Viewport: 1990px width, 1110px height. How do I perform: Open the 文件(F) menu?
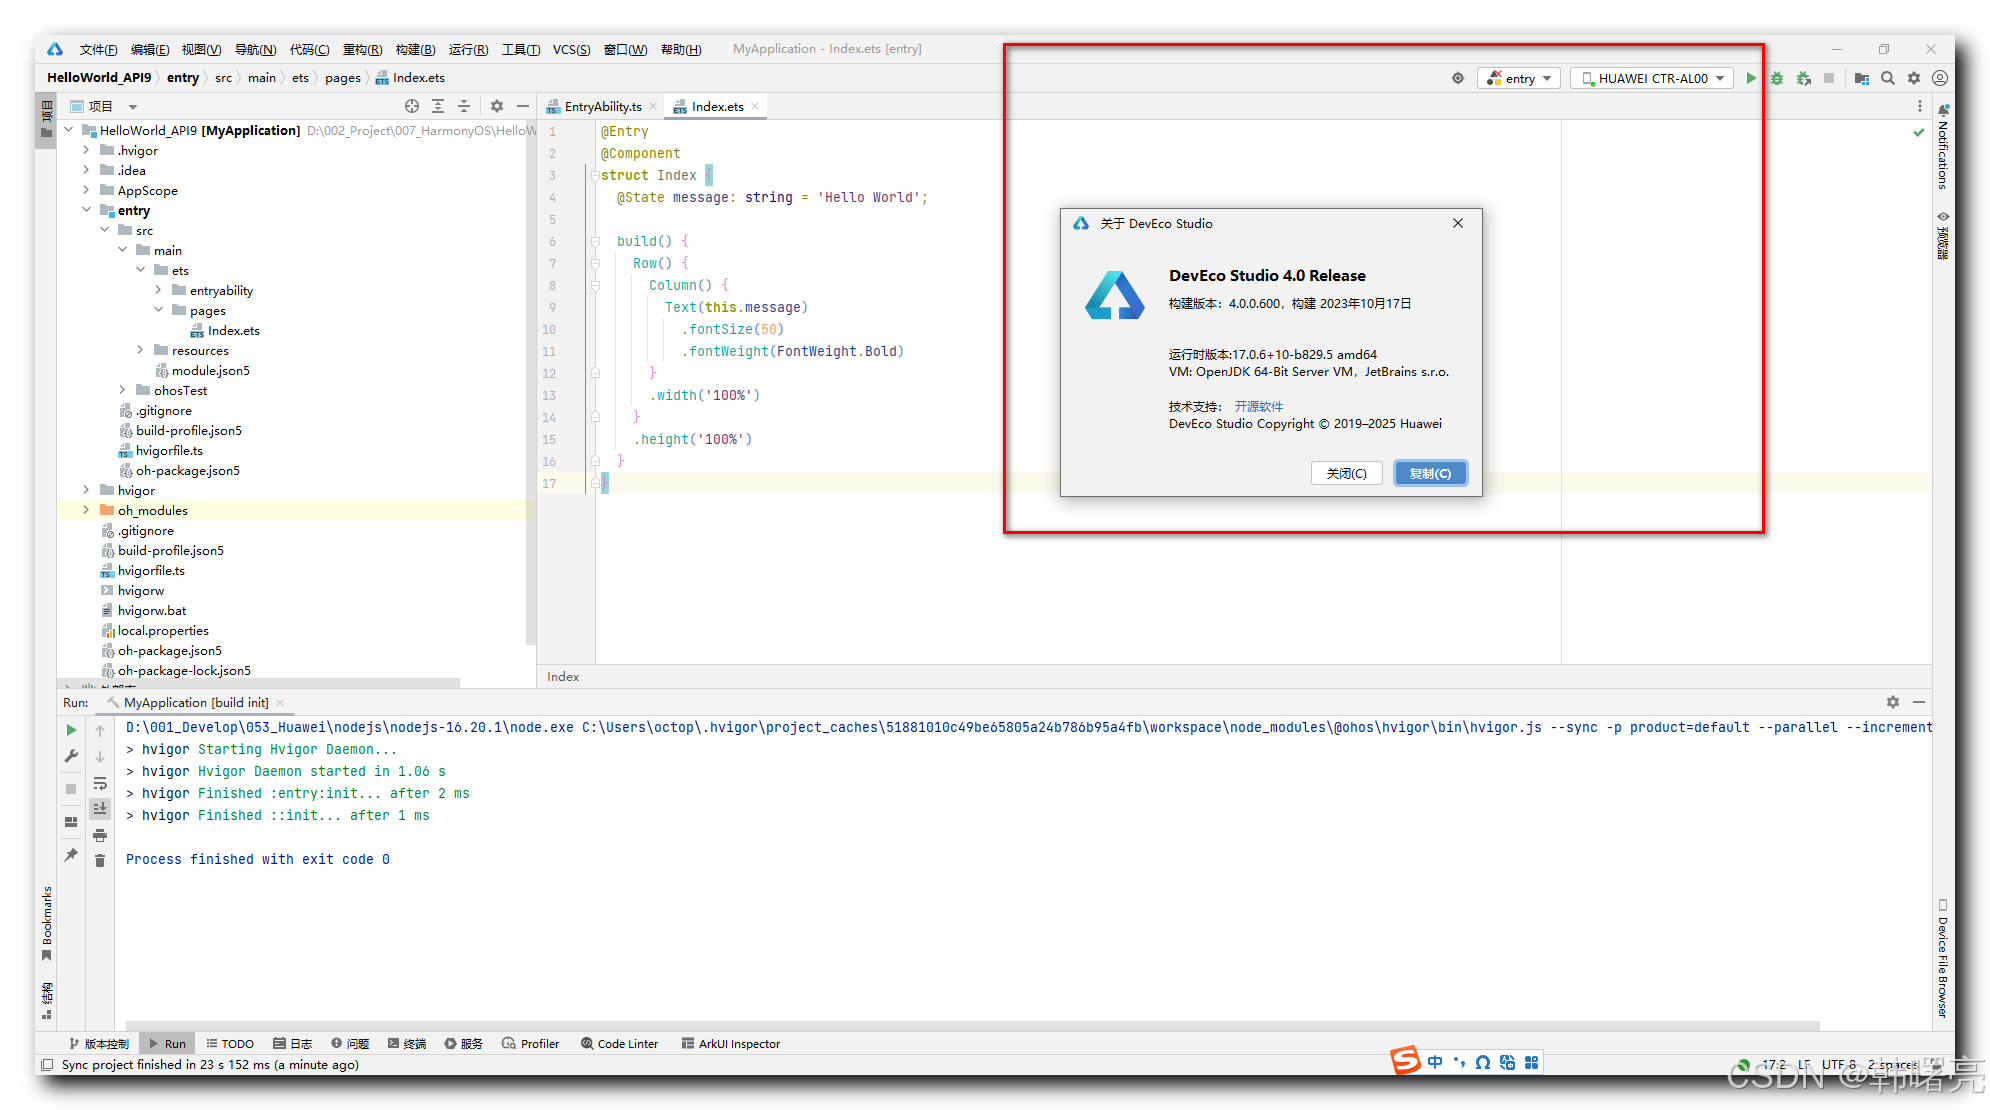98,49
